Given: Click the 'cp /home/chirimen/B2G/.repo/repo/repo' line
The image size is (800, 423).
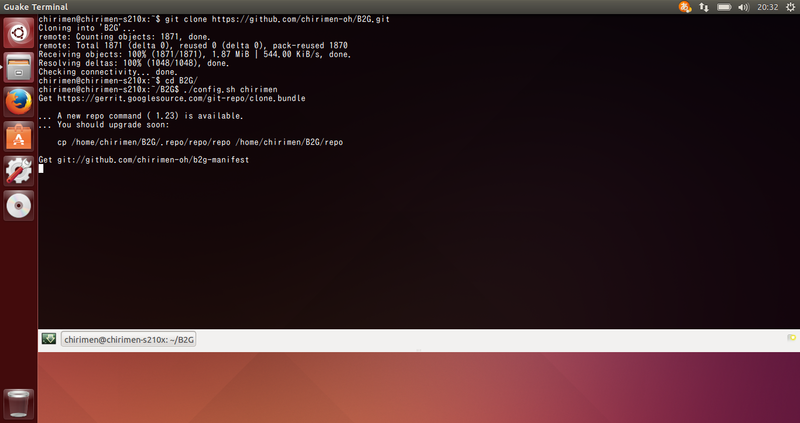Looking at the screenshot, I should coord(200,142).
